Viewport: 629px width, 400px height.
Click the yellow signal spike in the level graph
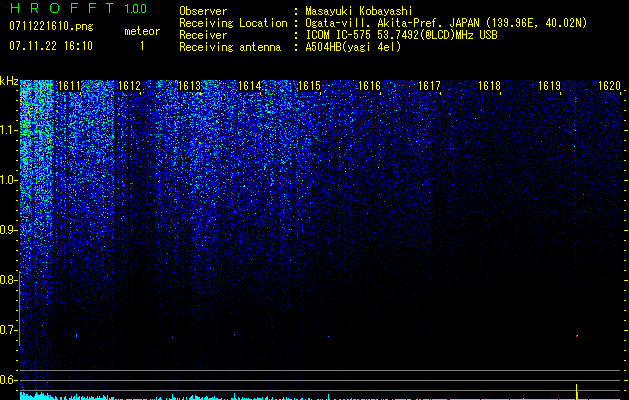point(577,391)
